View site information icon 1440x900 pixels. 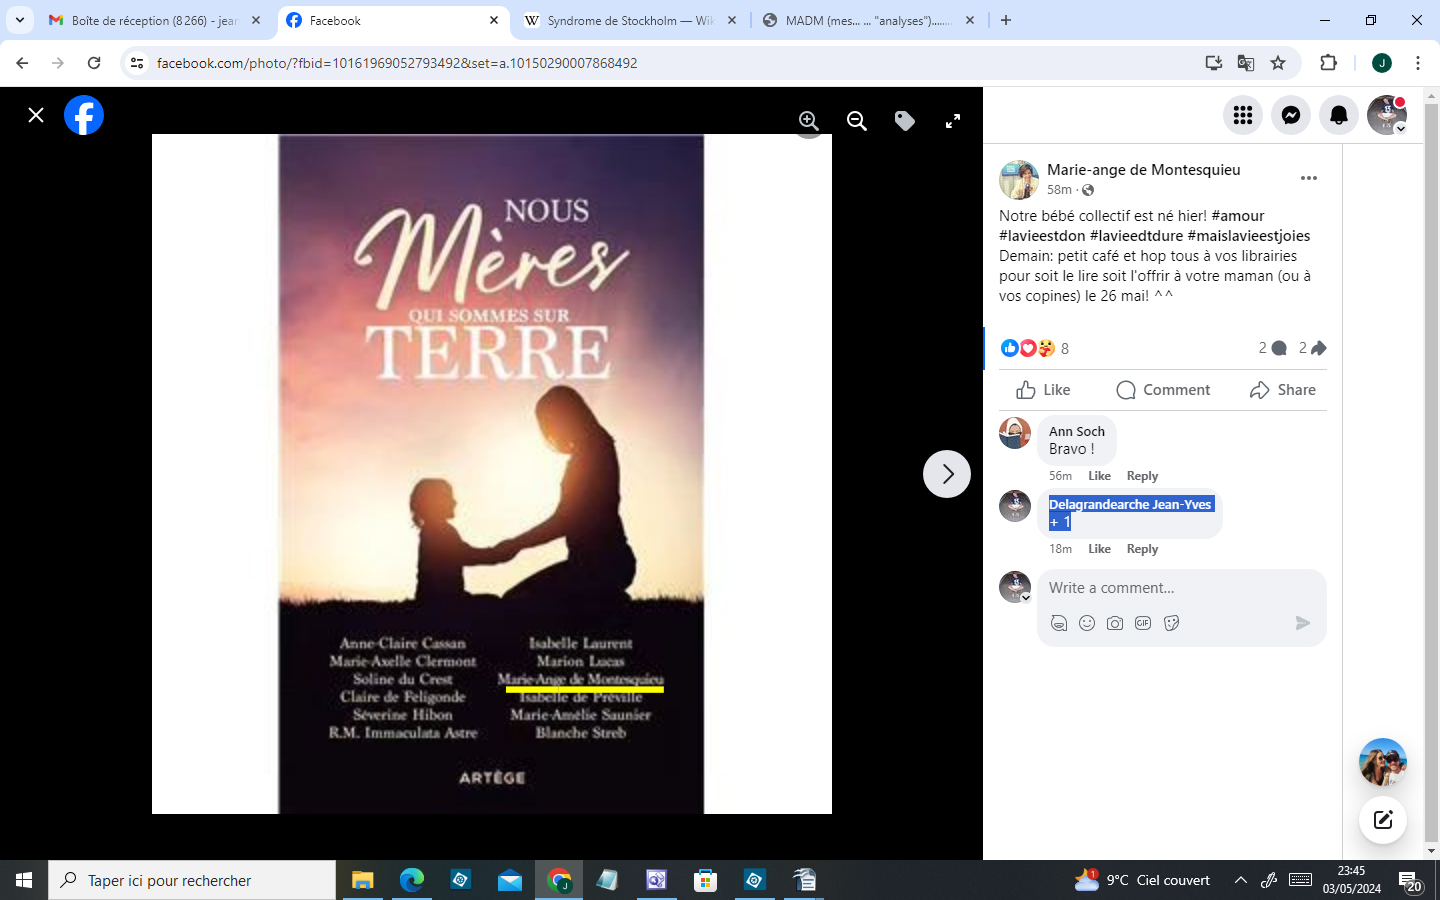[138, 63]
